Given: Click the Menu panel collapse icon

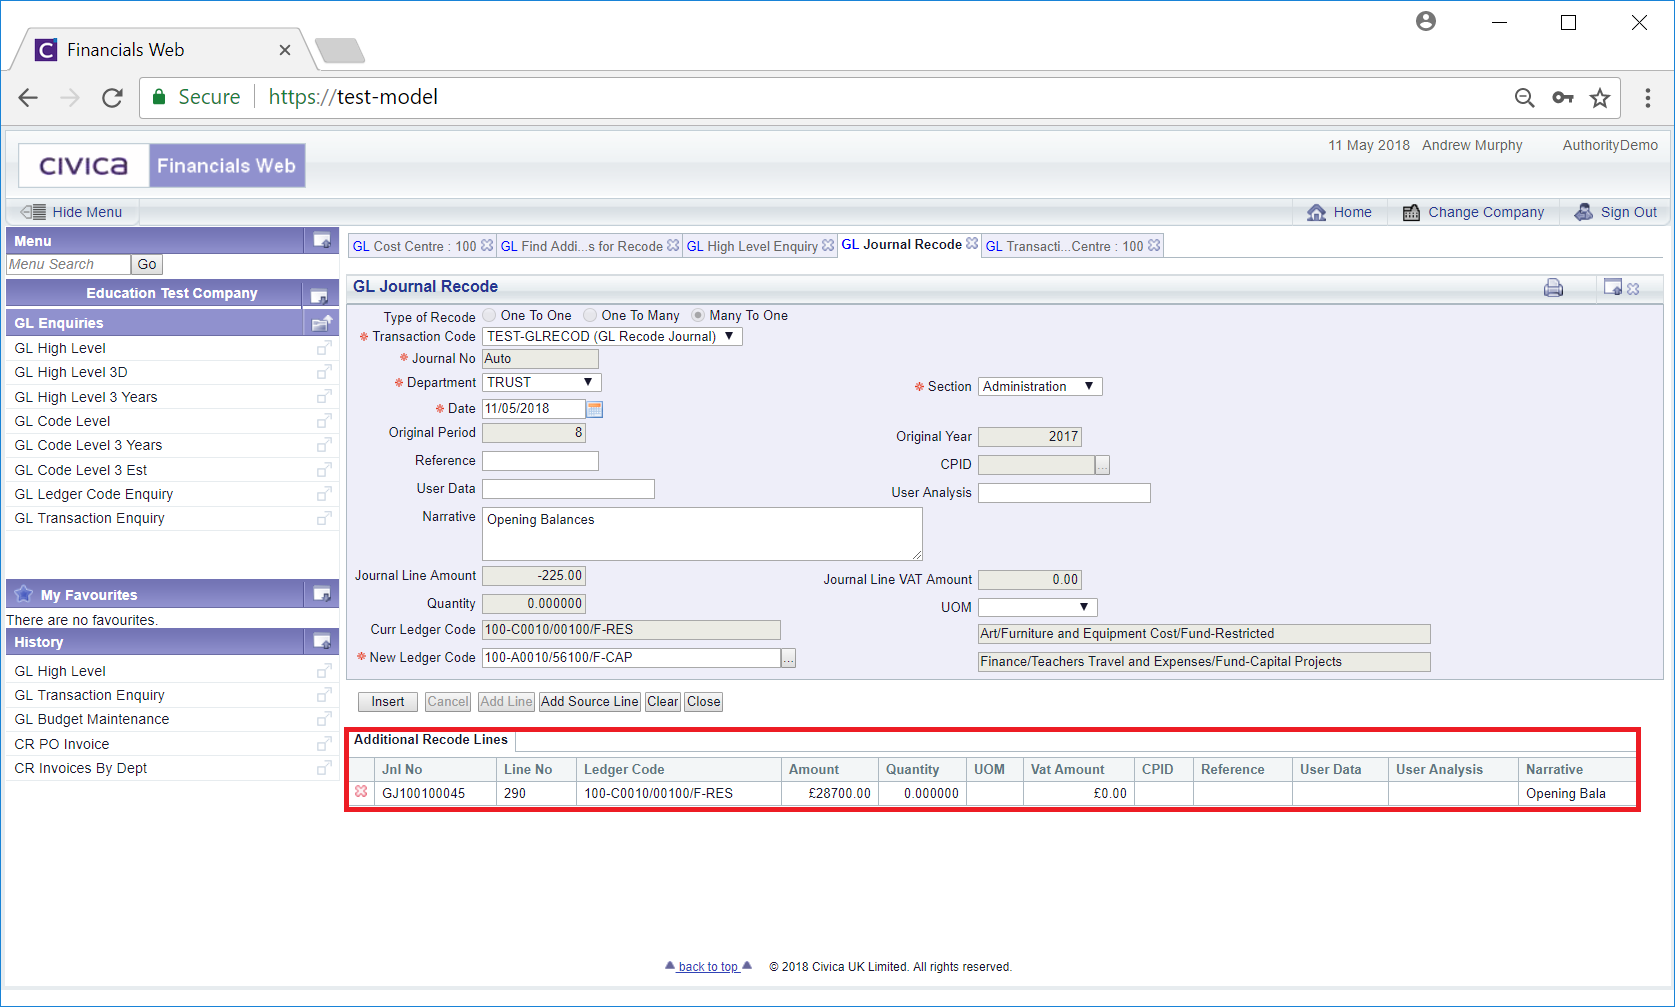Looking at the screenshot, I should [x=322, y=240].
